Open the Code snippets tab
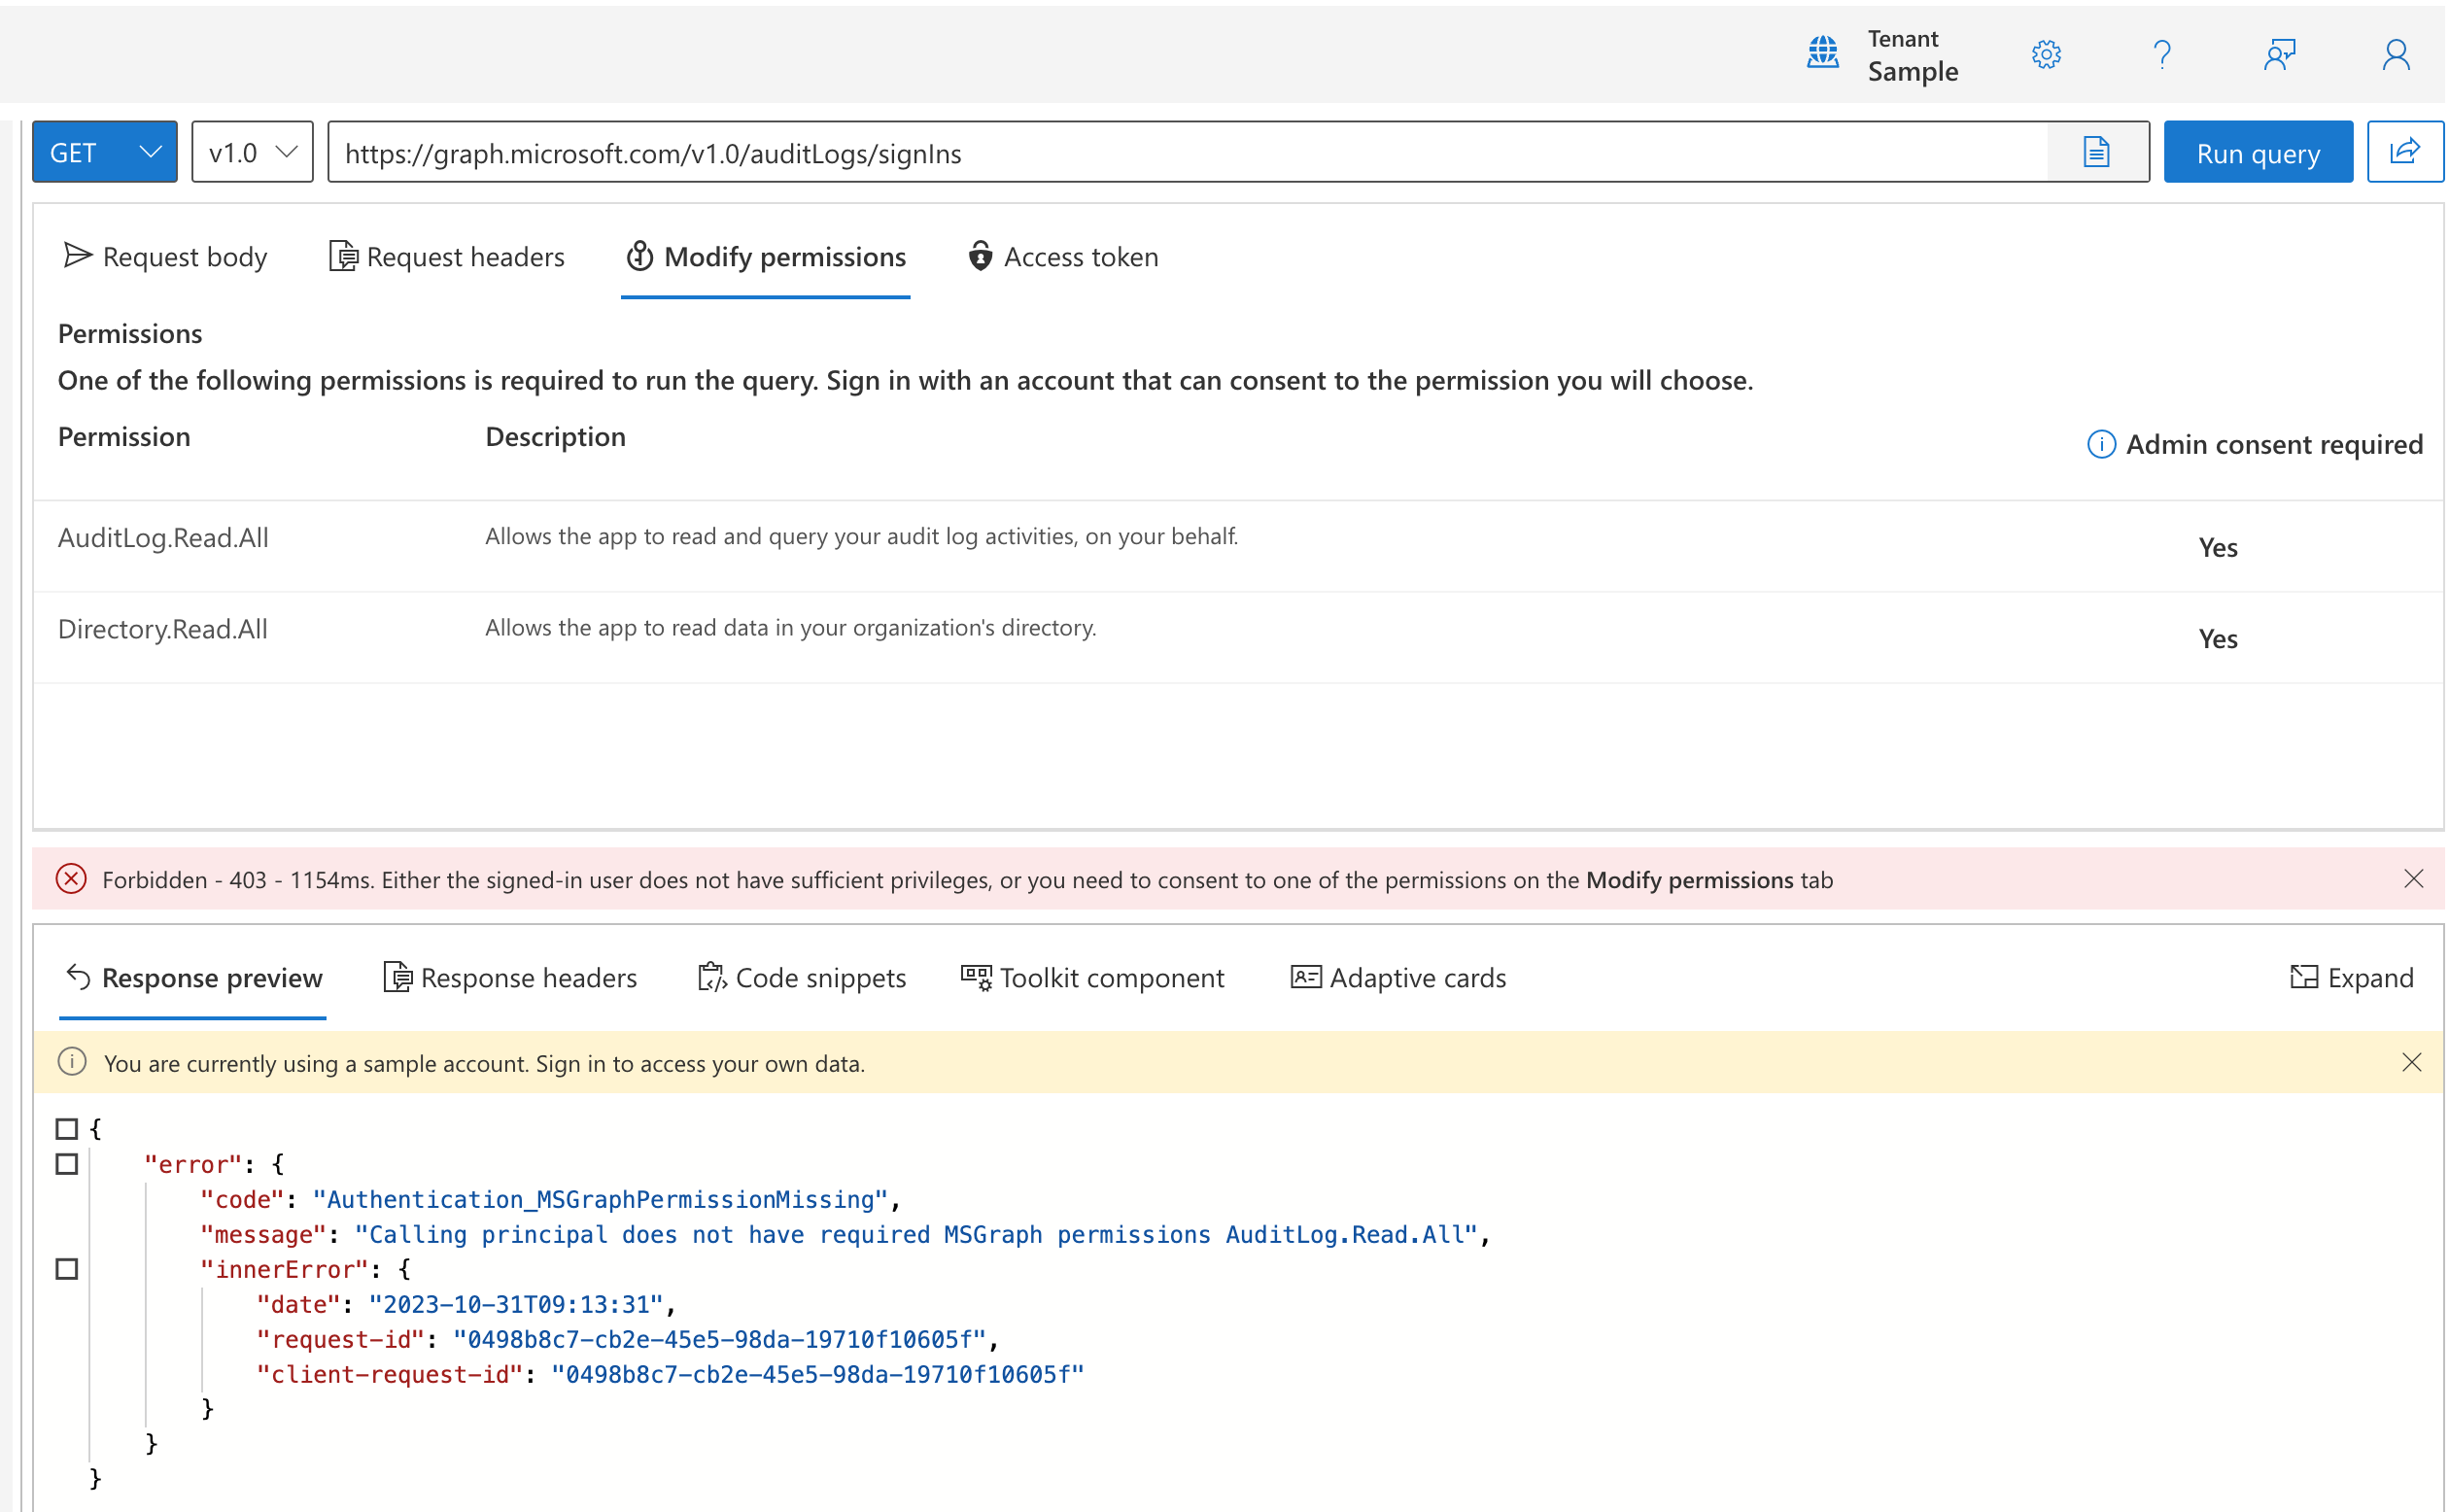The image size is (2449, 1512). click(802, 977)
